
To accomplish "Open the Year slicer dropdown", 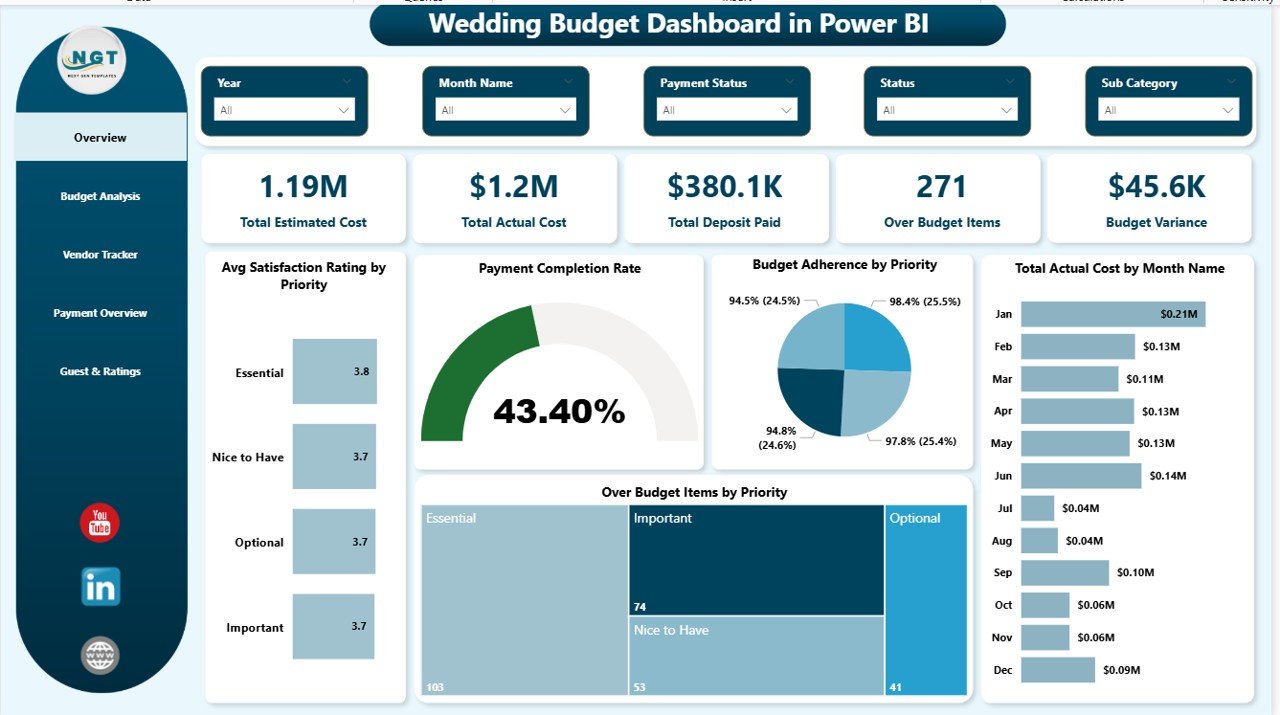I will coord(343,110).
